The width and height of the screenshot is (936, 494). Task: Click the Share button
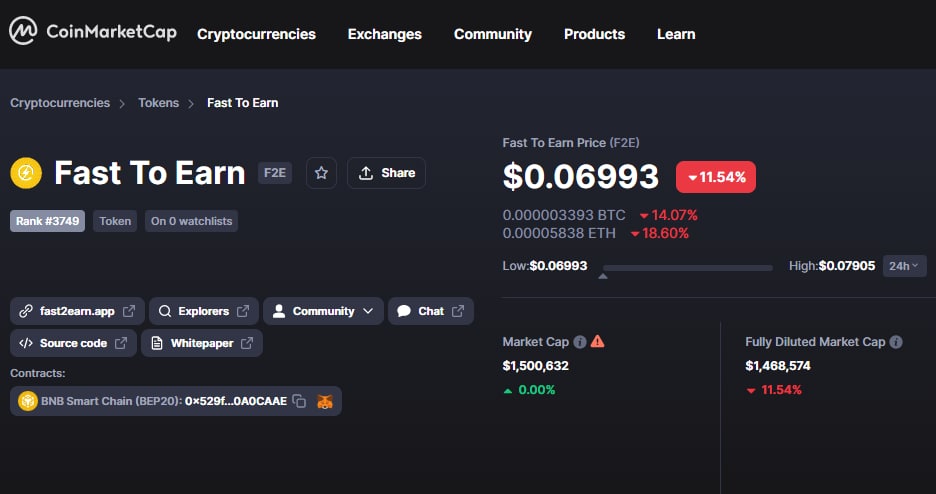pos(386,173)
